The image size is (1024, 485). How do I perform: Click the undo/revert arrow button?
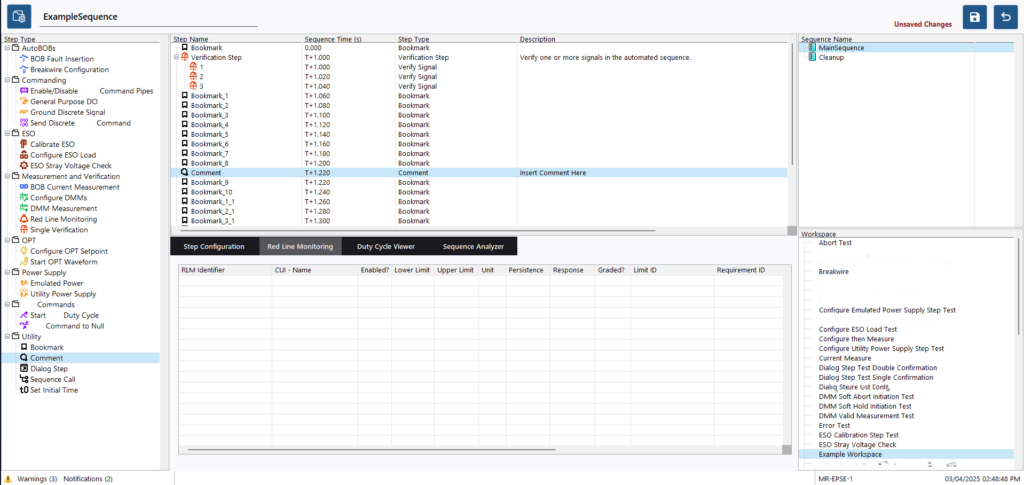pyautogui.click(x=1006, y=17)
